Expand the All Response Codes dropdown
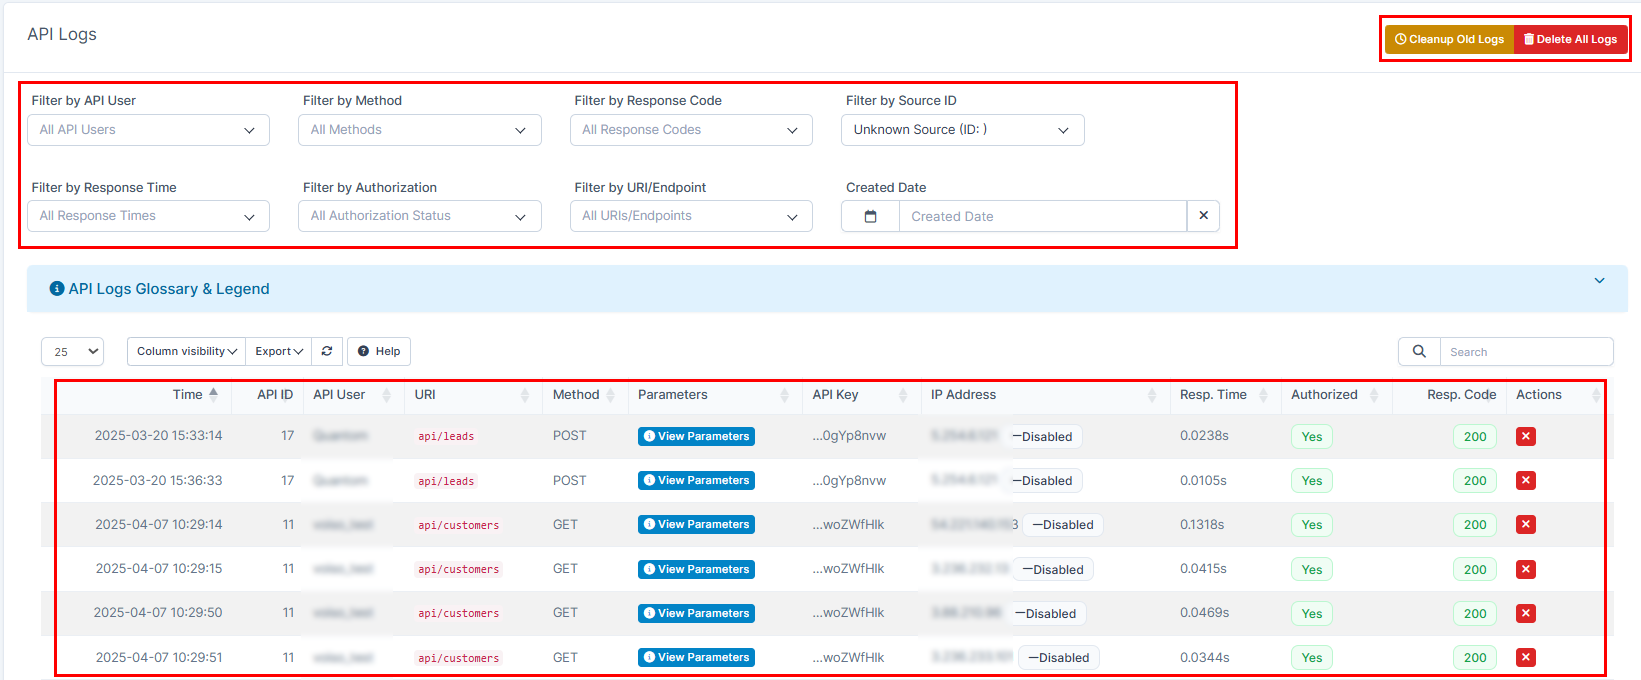 click(x=691, y=130)
